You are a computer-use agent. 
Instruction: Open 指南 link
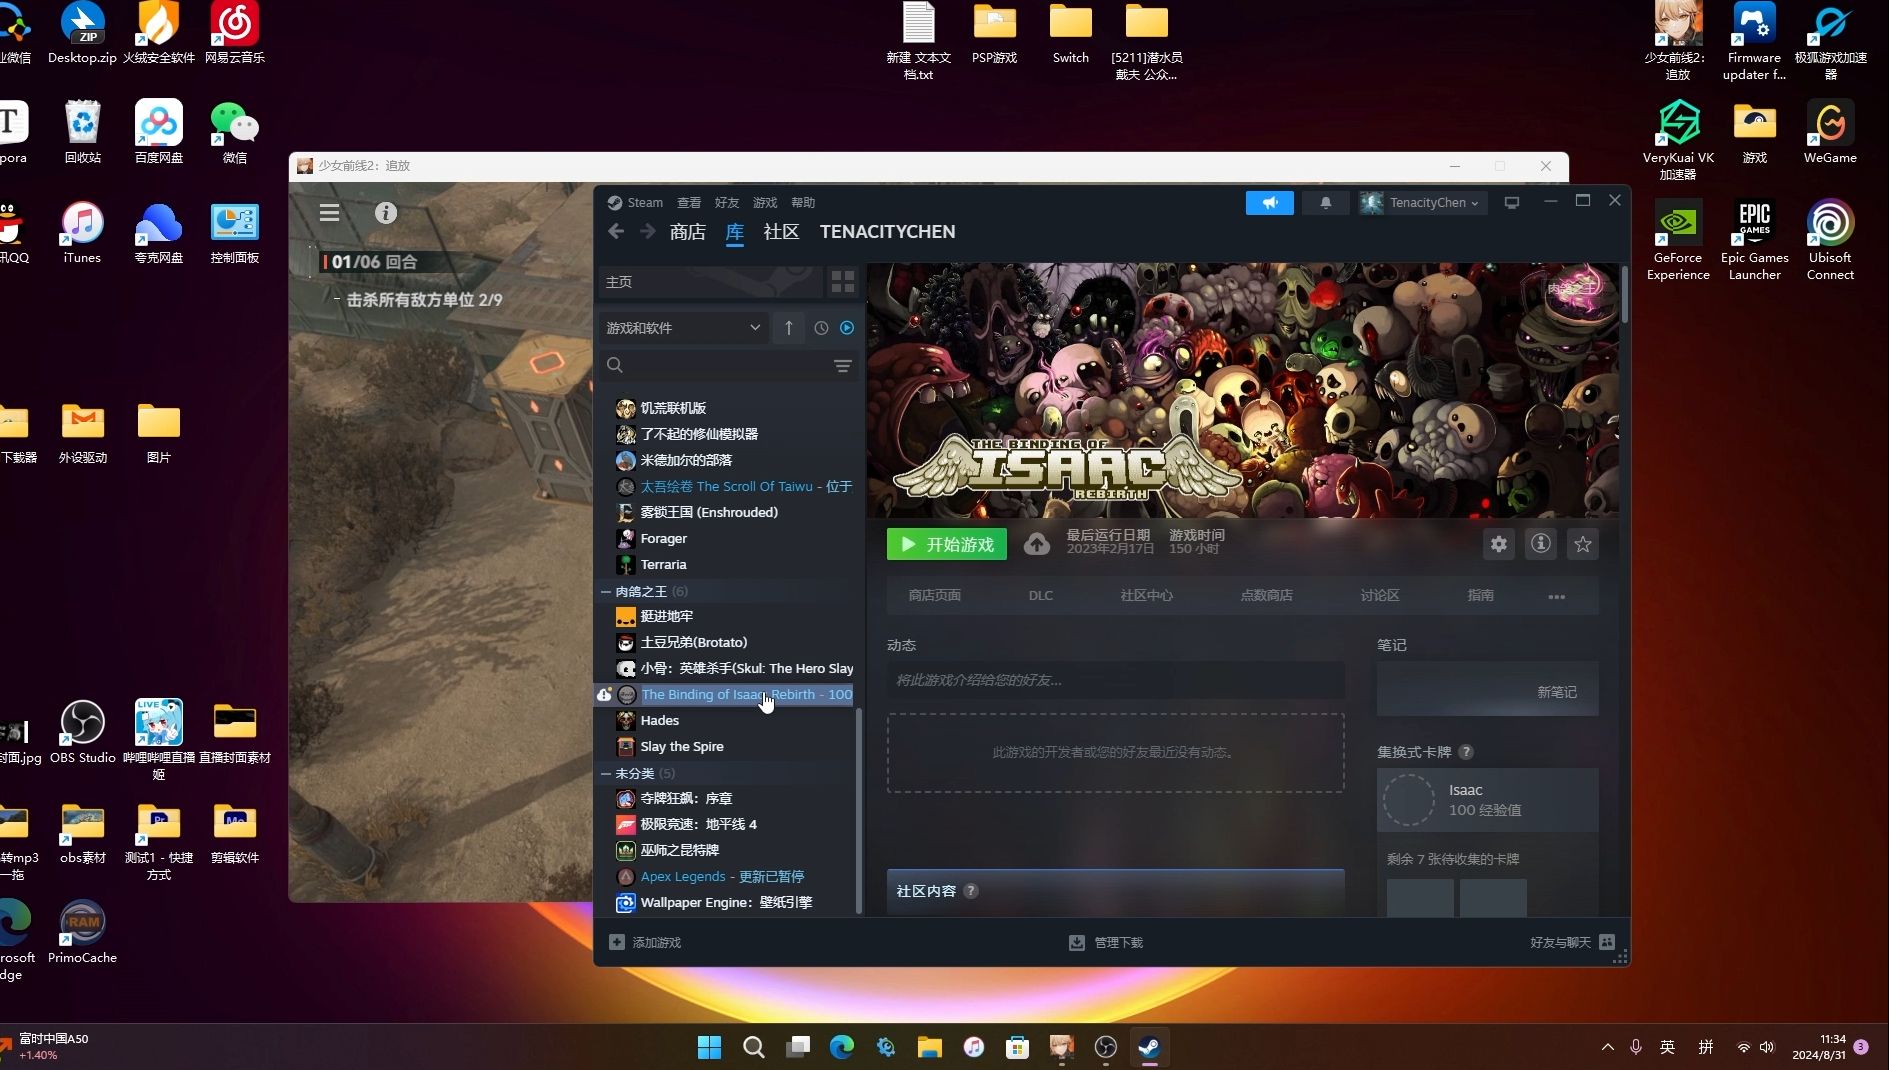[1481, 596]
